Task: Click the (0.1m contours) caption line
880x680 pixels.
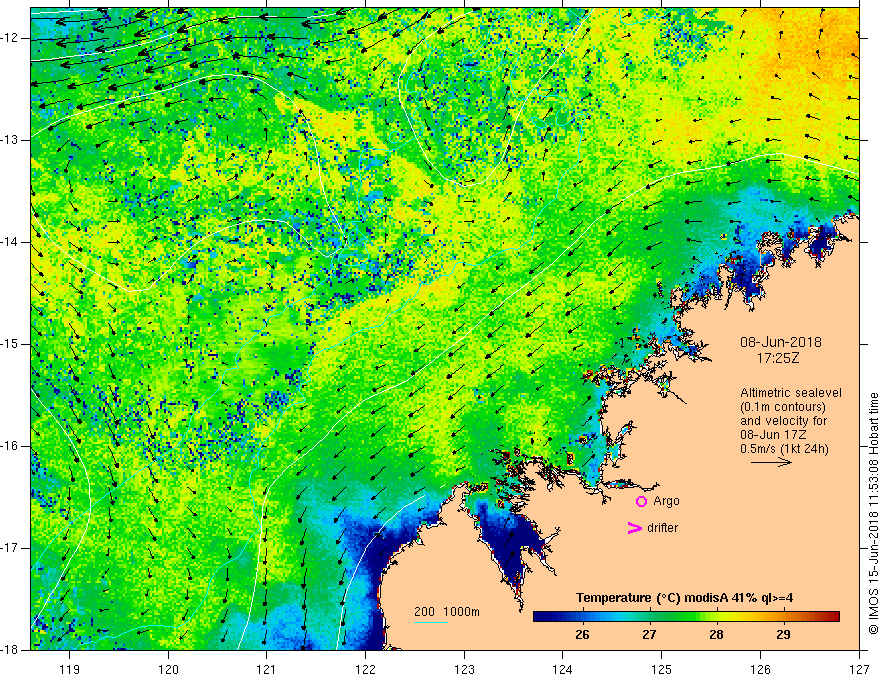Action: click(x=783, y=407)
